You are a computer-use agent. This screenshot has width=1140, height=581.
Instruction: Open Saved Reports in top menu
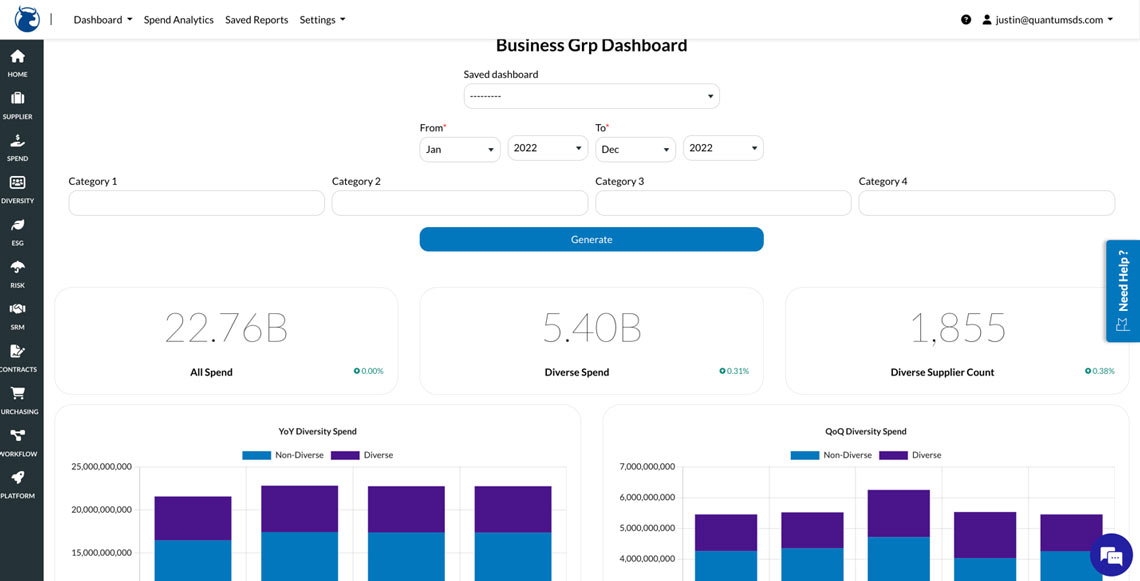(x=256, y=20)
